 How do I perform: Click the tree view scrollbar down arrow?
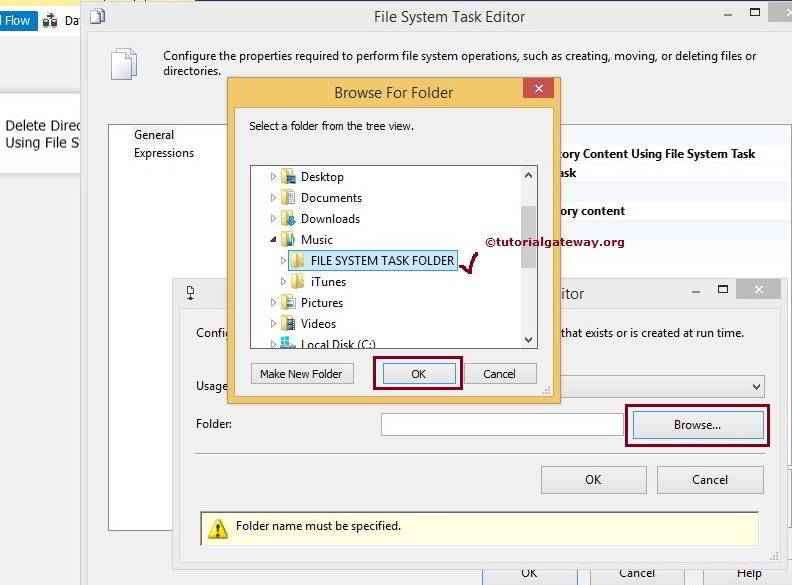click(x=529, y=340)
